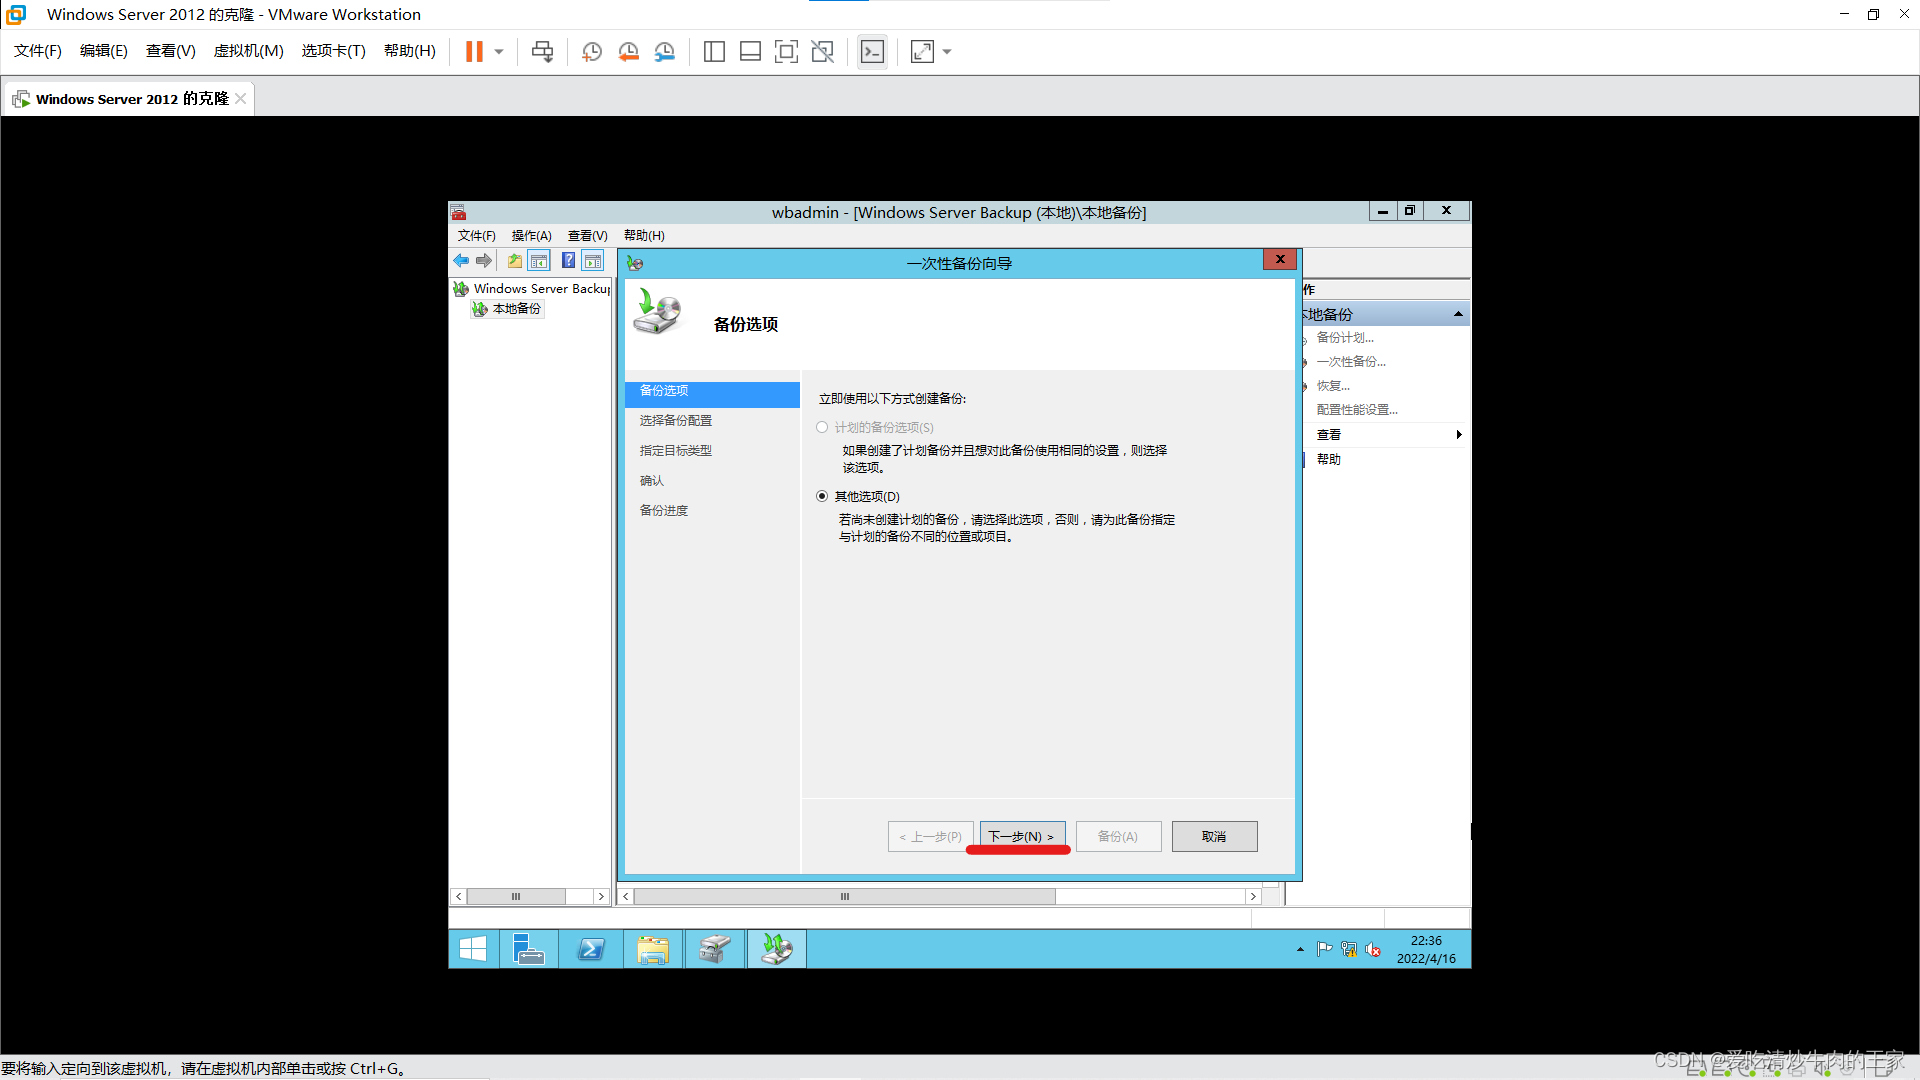
Task: Open Server Manager from guest taskbar
Action: click(x=528, y=949)
